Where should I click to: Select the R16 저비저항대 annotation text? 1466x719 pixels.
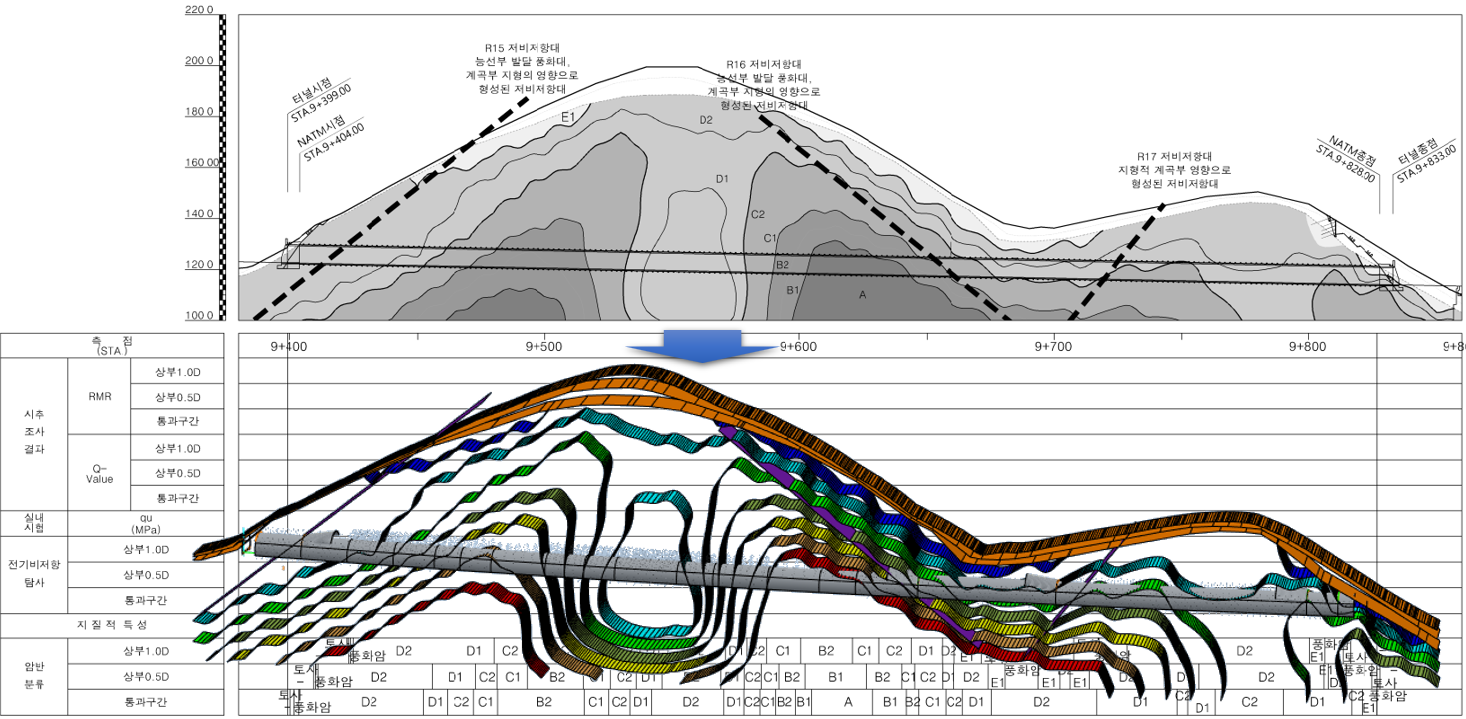click(x=763, y=84)
